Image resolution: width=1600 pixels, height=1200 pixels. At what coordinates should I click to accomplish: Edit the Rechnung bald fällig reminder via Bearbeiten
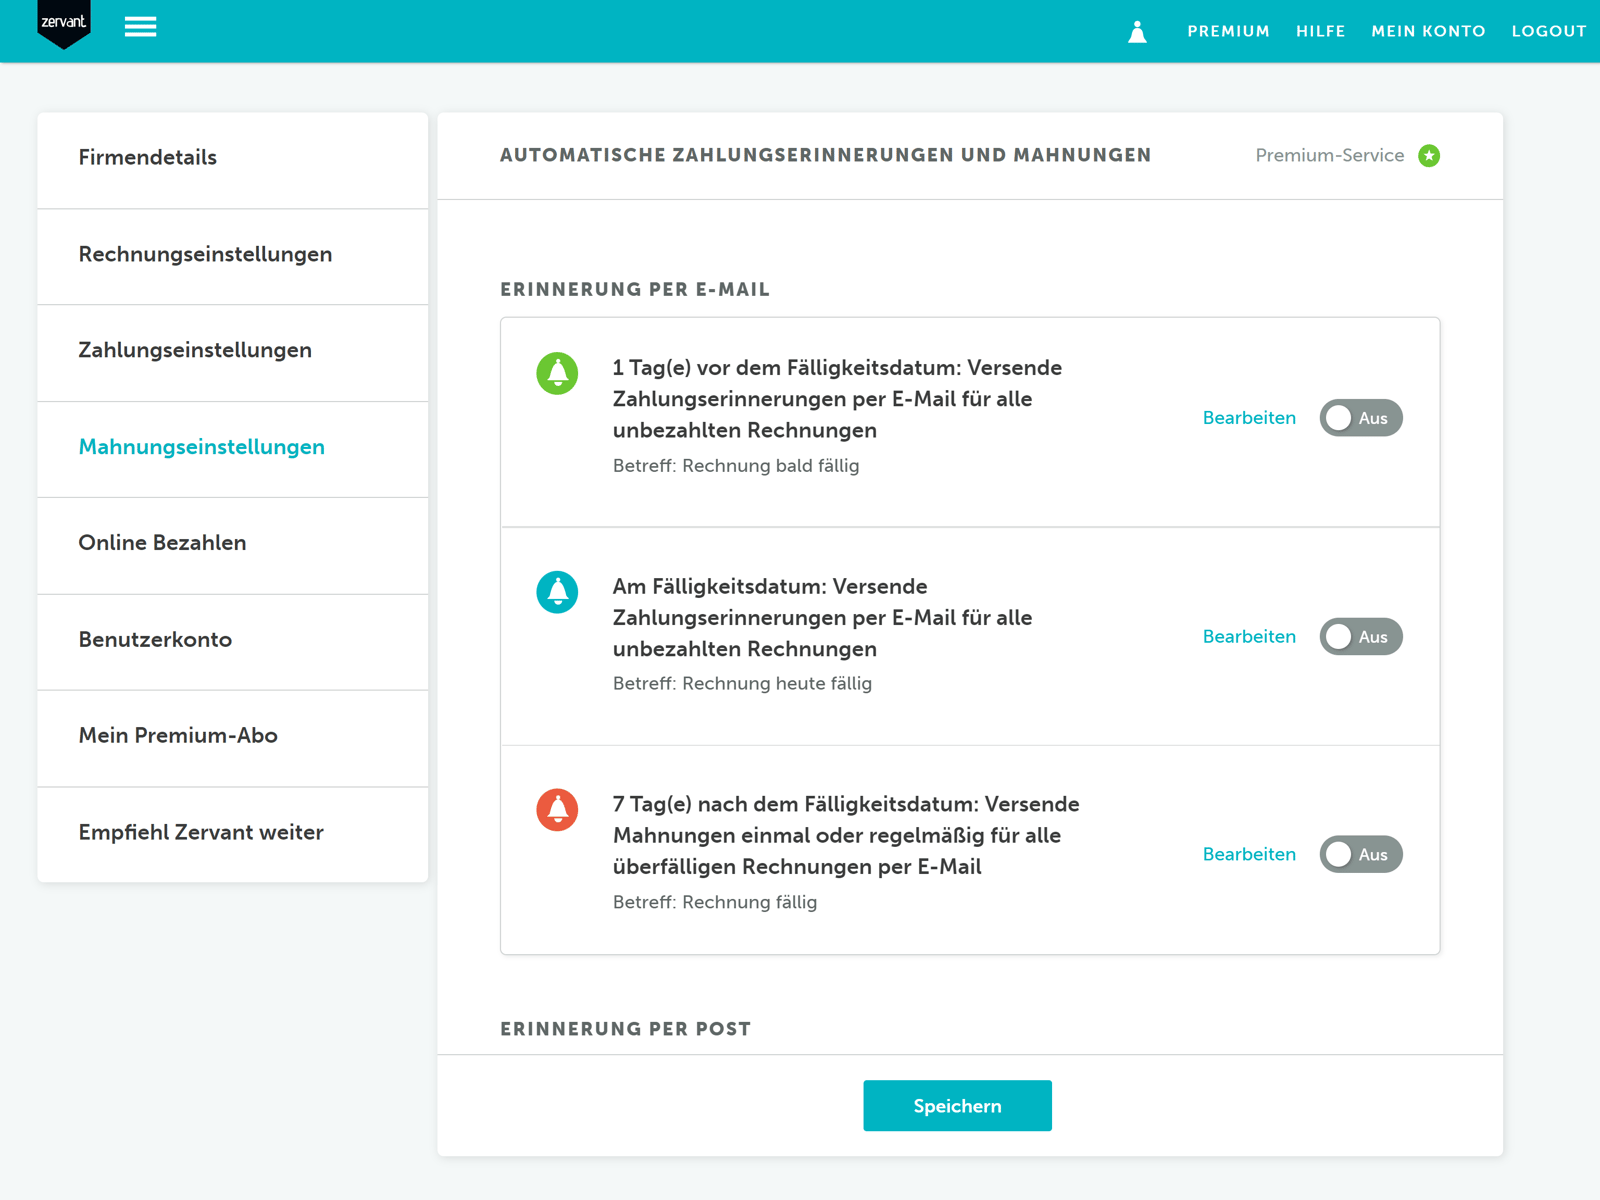[x=1249, y=418]
